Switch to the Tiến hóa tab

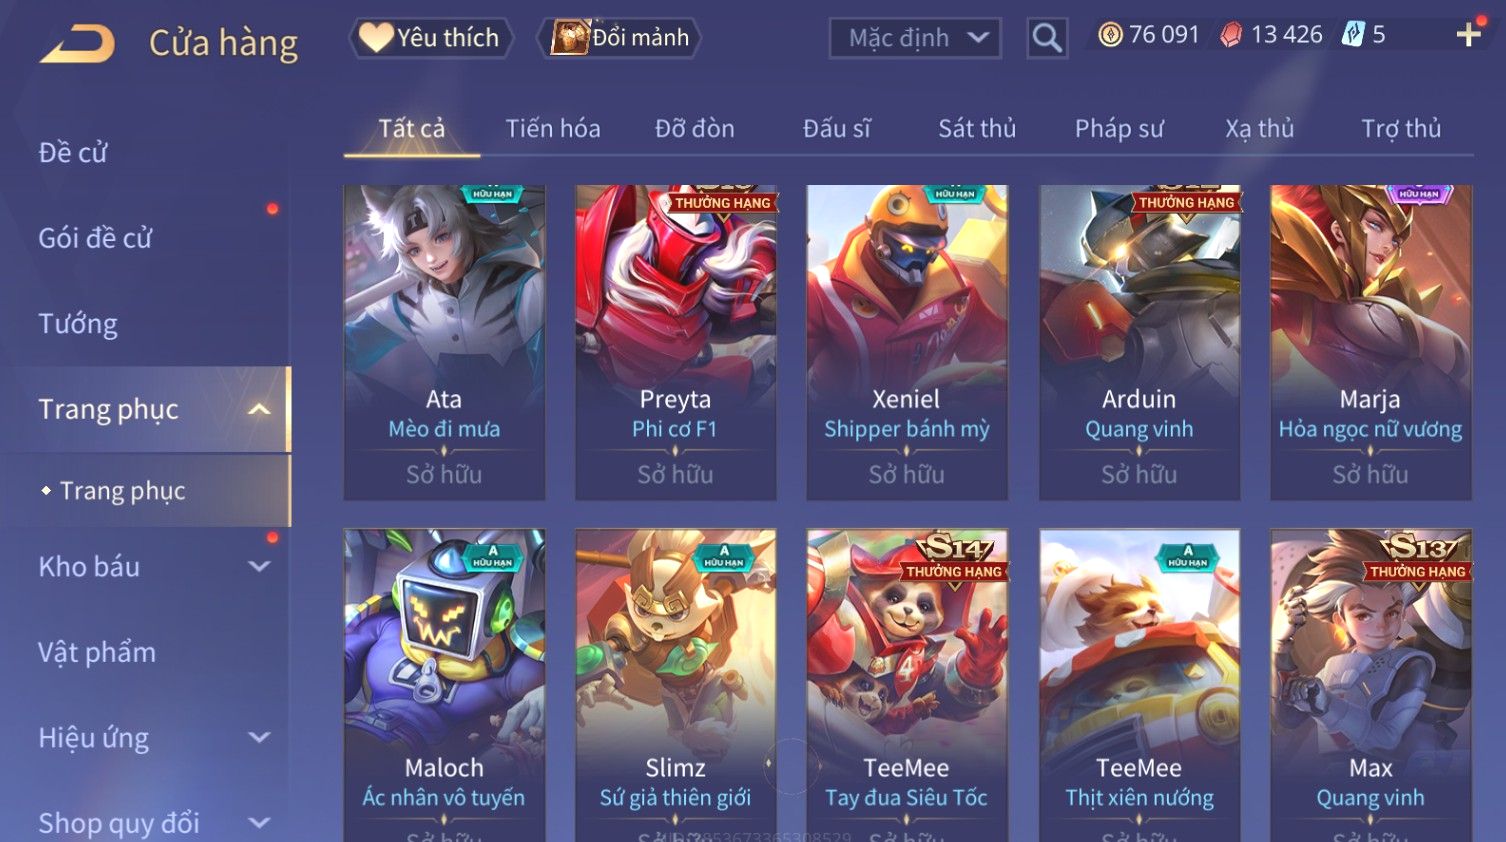(553, 128)
